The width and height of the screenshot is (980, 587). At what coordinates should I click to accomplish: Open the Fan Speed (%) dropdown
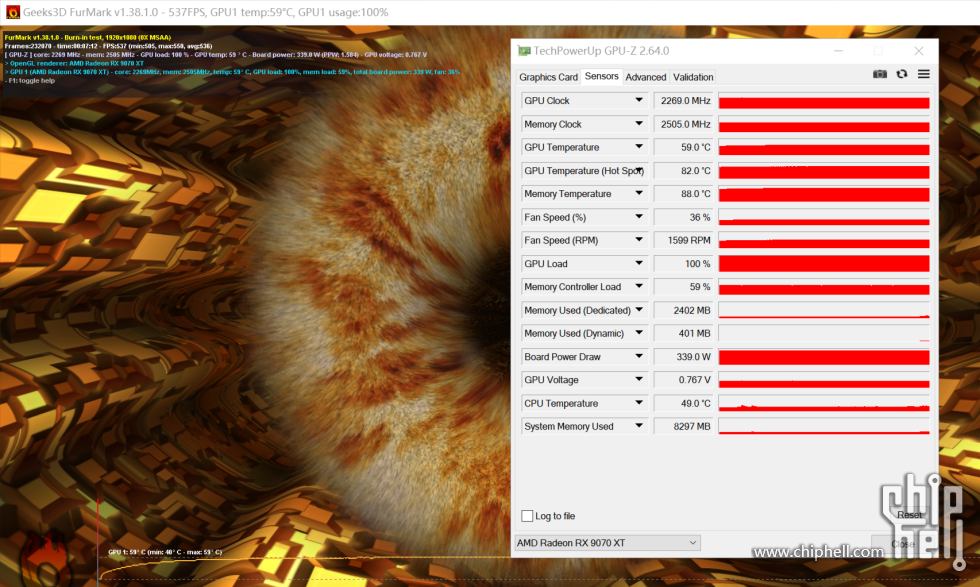pos(639,217)
